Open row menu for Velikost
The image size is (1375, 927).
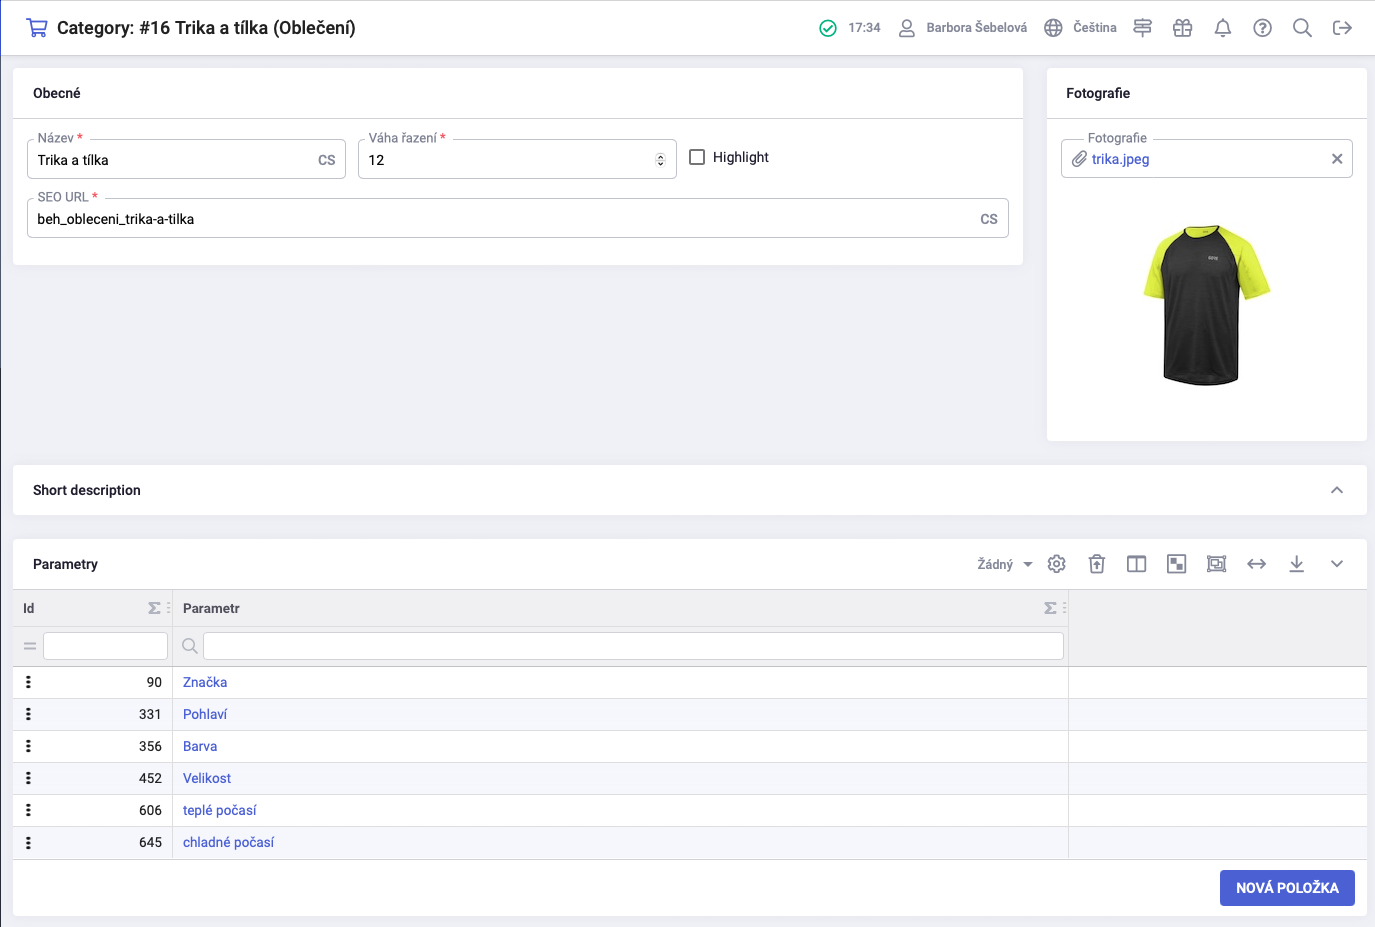[x=28, y=778]
